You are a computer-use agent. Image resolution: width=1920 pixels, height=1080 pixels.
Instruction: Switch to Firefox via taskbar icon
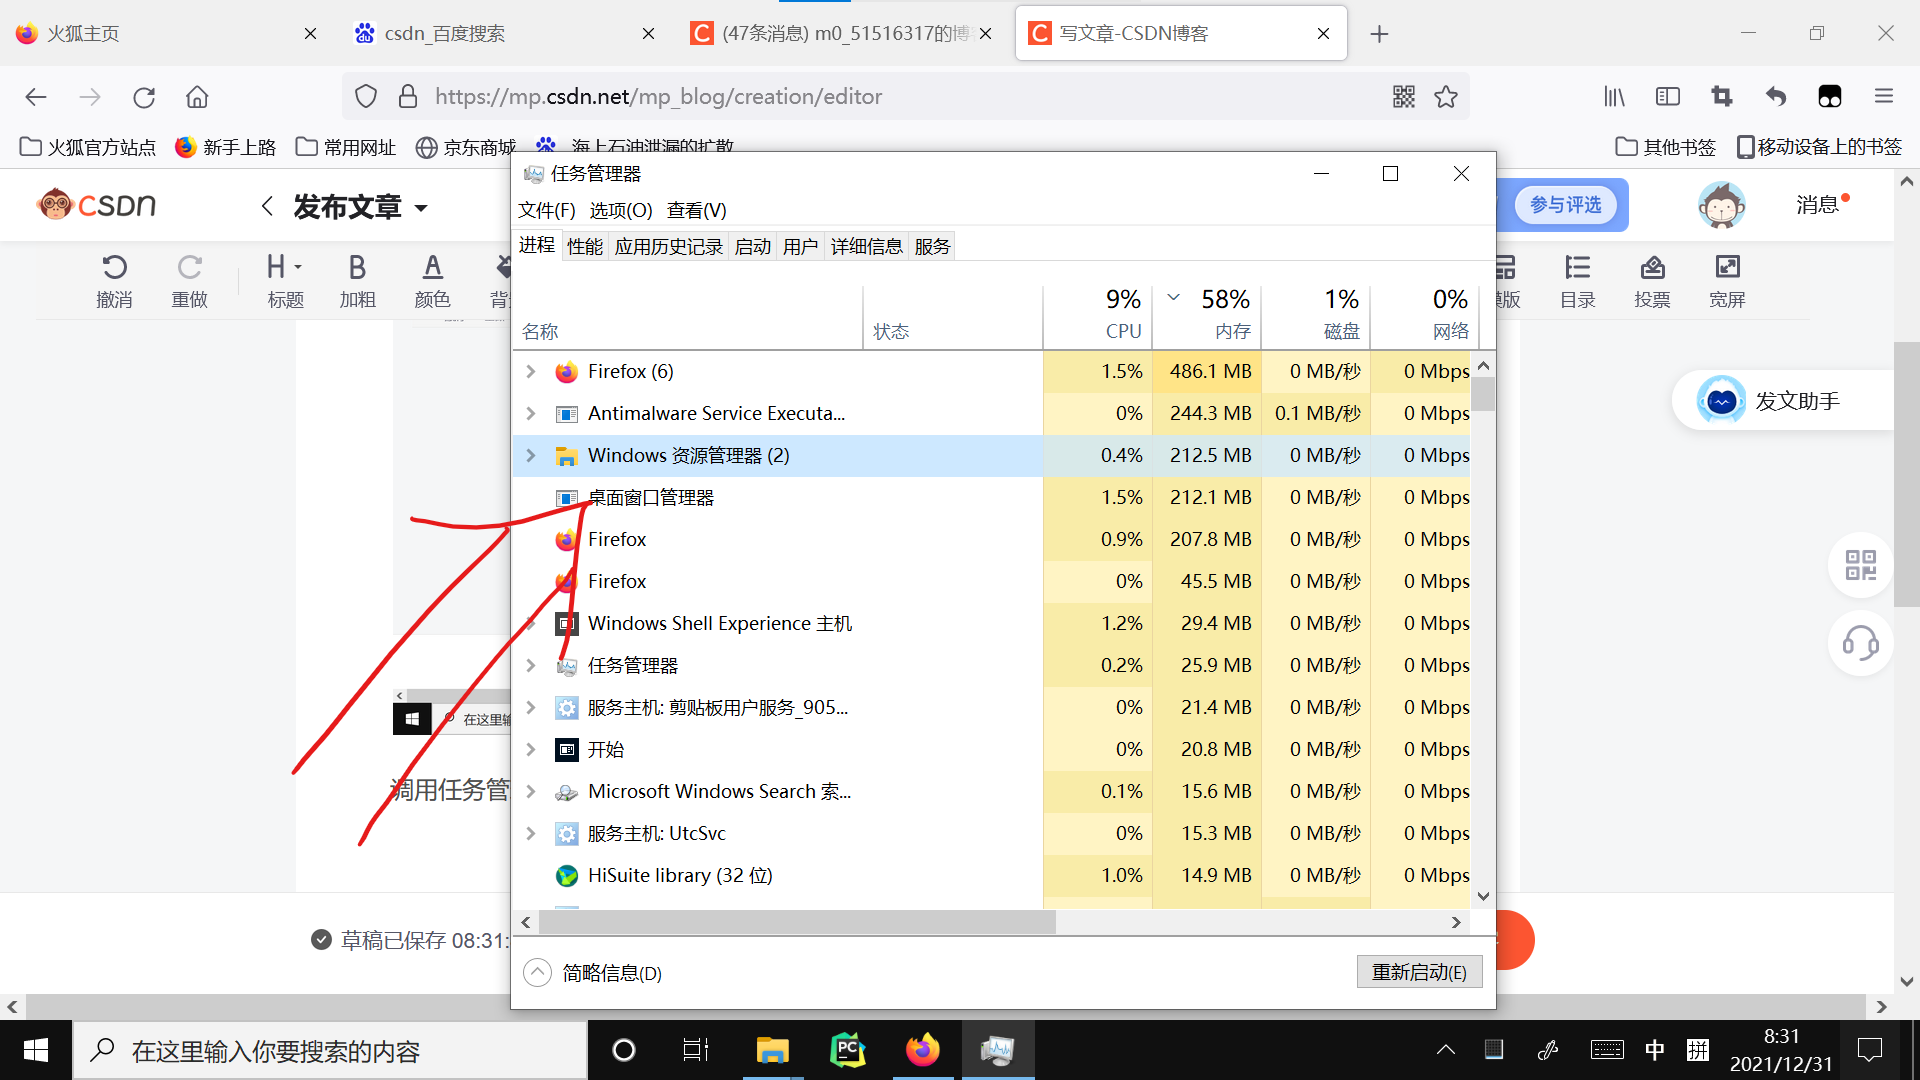point(922,1050)
